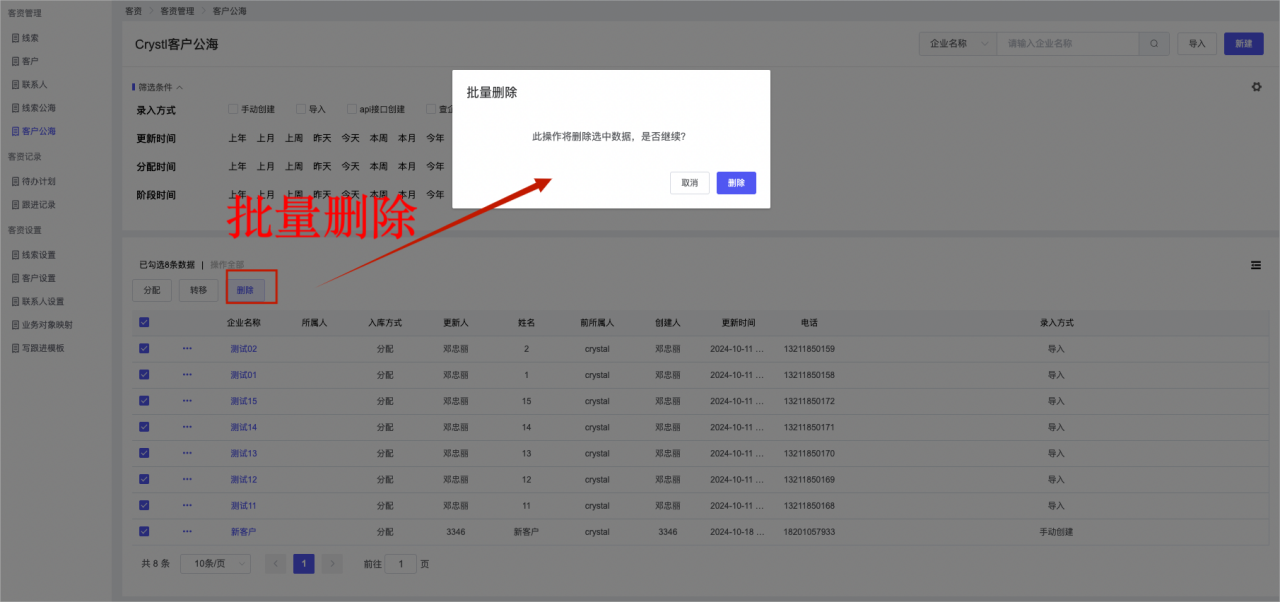The width and height of the screenshot is (1280, 602).
Task: Collapse the 筛选条件 filter section
Action: (x=160, y=87)
